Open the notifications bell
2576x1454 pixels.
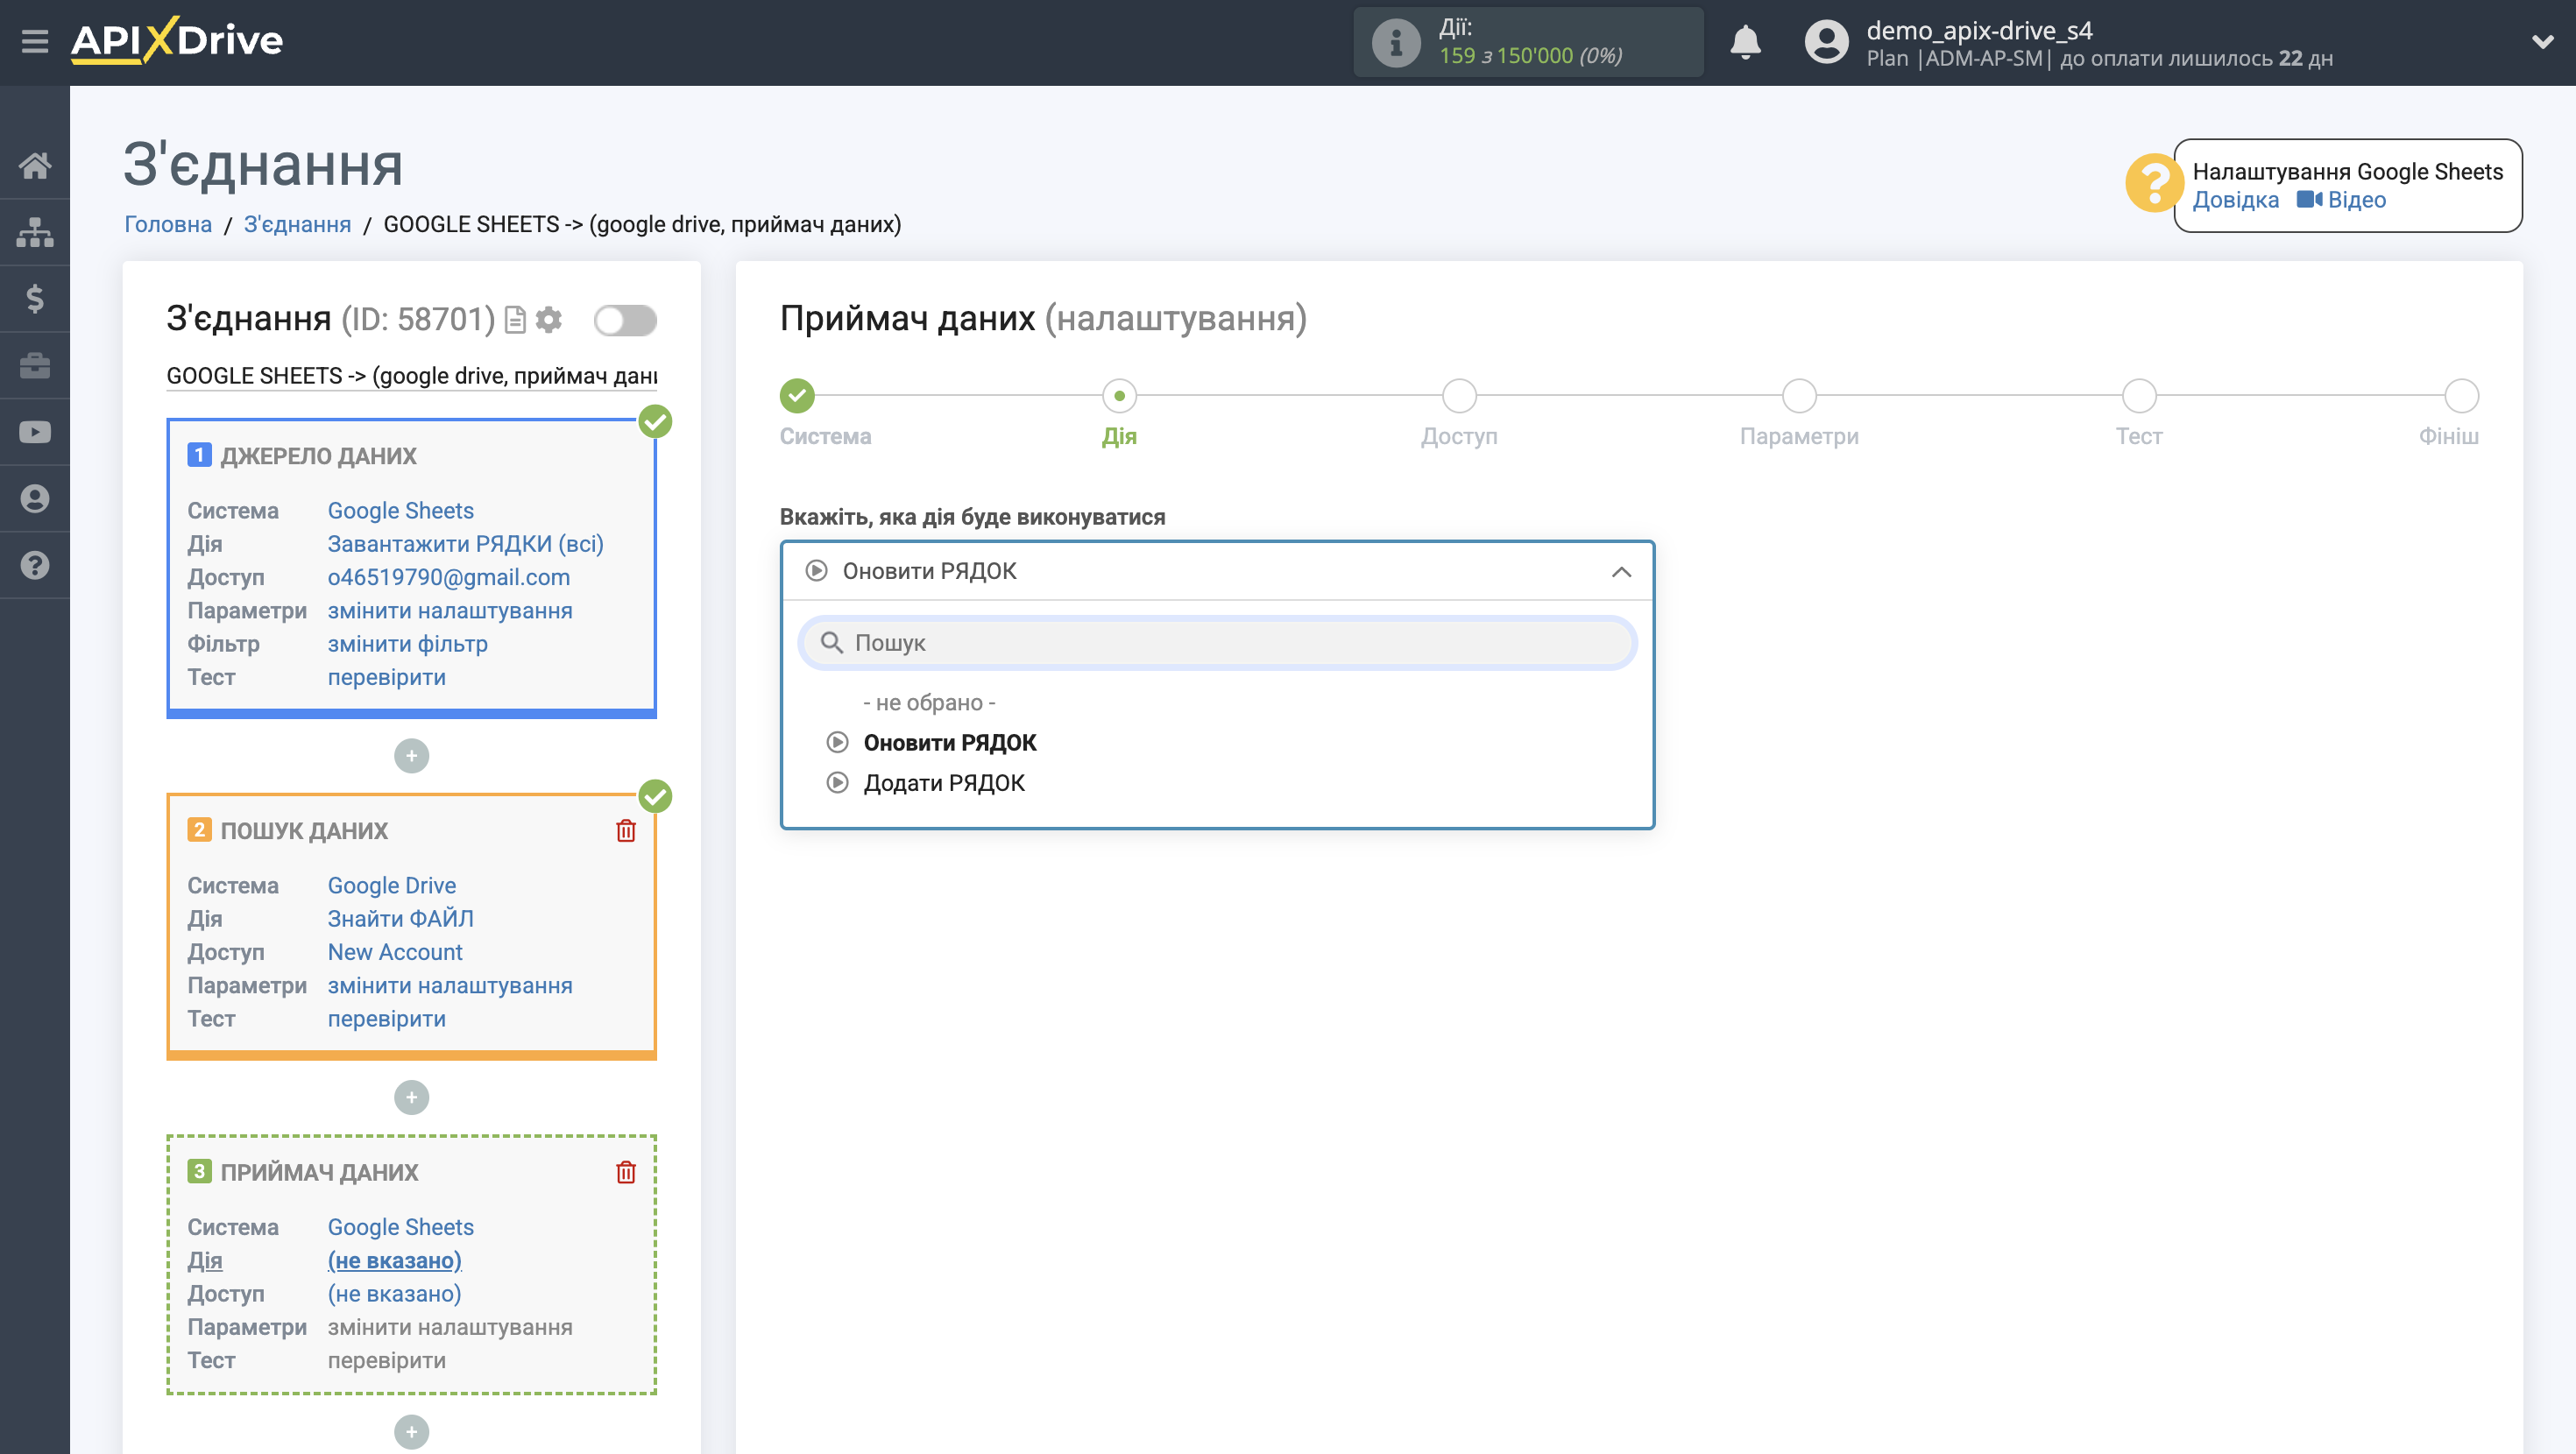point(1745,42)
